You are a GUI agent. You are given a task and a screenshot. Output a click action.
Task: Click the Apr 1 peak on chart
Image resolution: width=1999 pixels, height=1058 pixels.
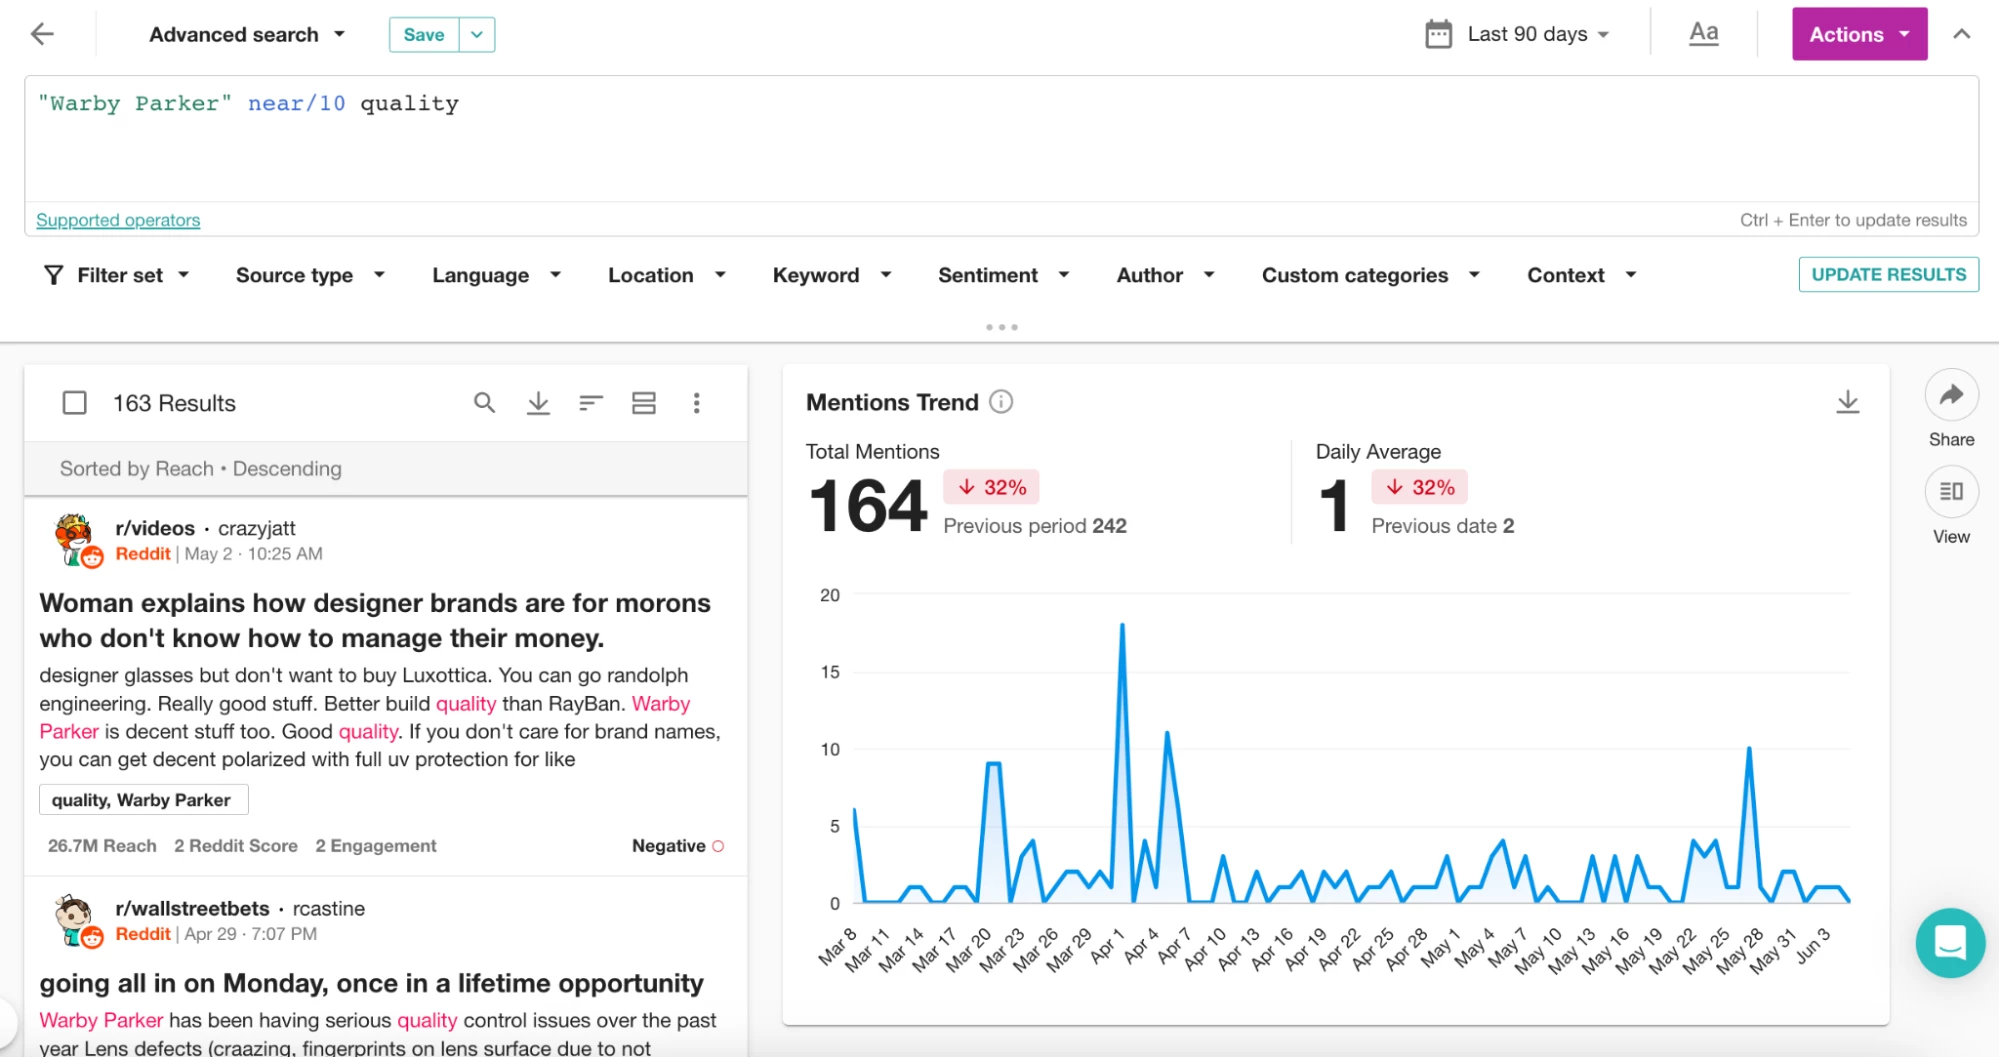tap(1122, 625)
